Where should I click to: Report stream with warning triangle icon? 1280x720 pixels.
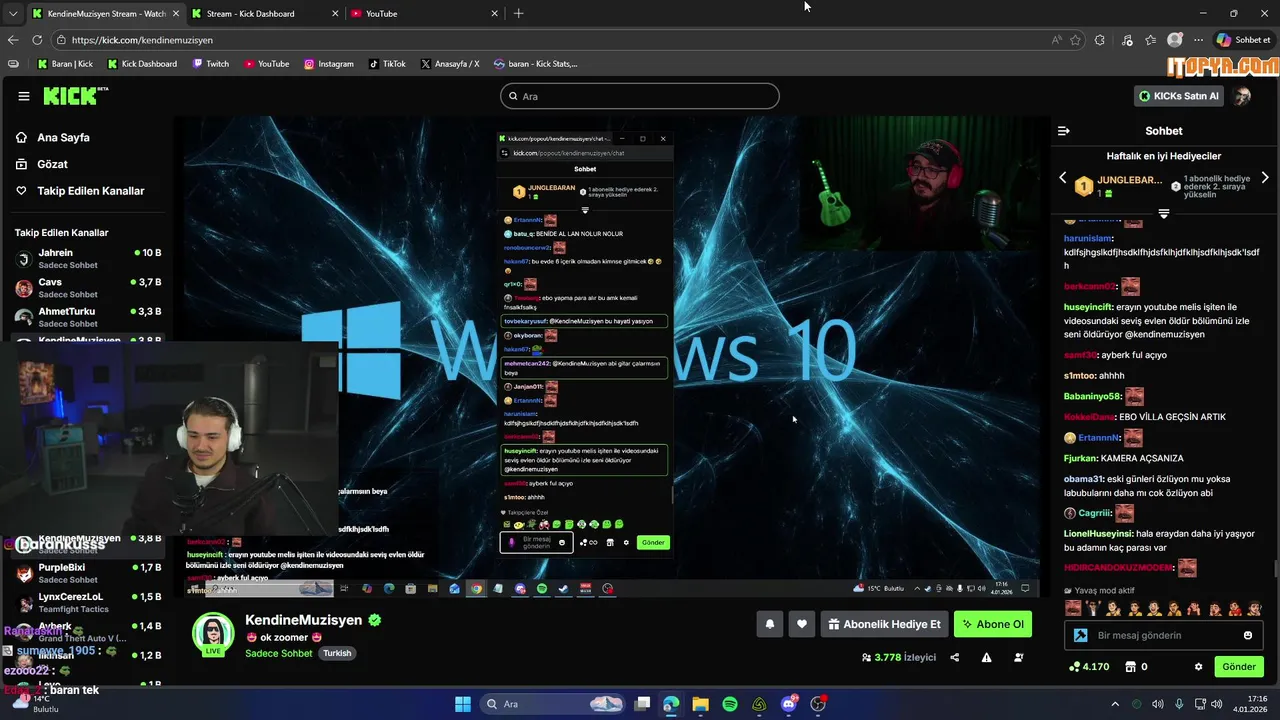[987, 658]
